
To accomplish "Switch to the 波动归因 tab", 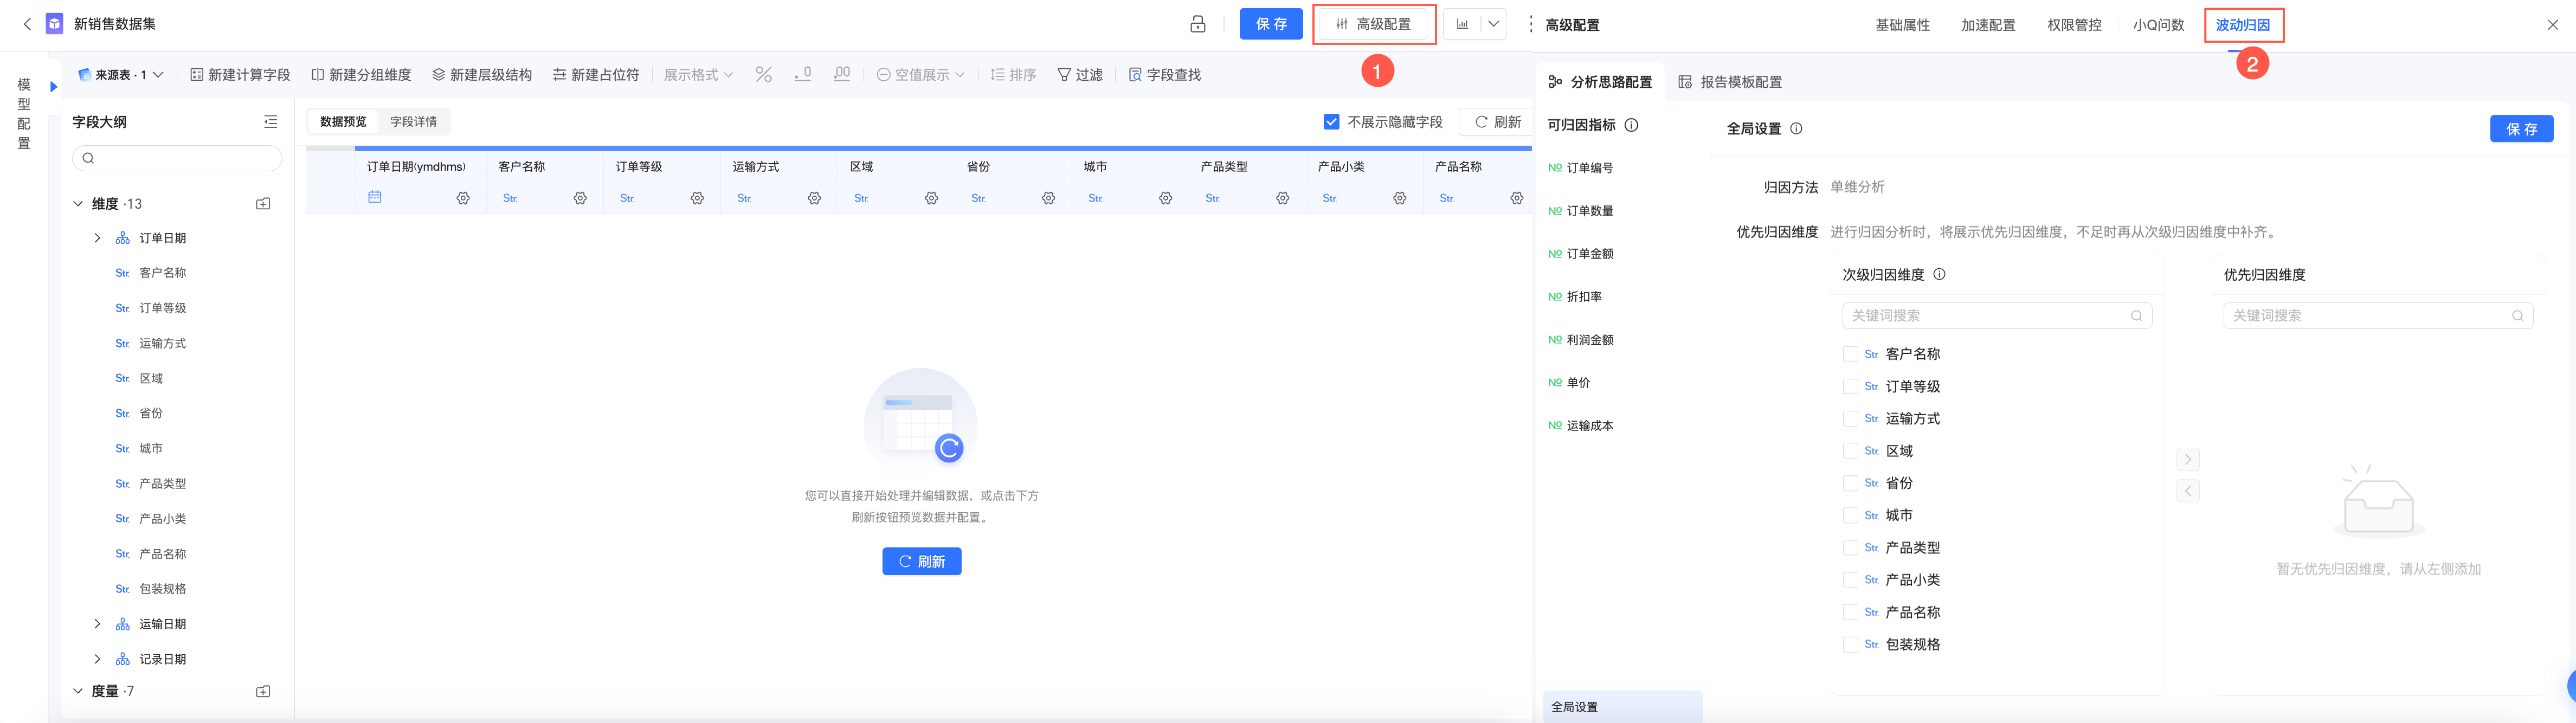I will (x=2243, y=25).
